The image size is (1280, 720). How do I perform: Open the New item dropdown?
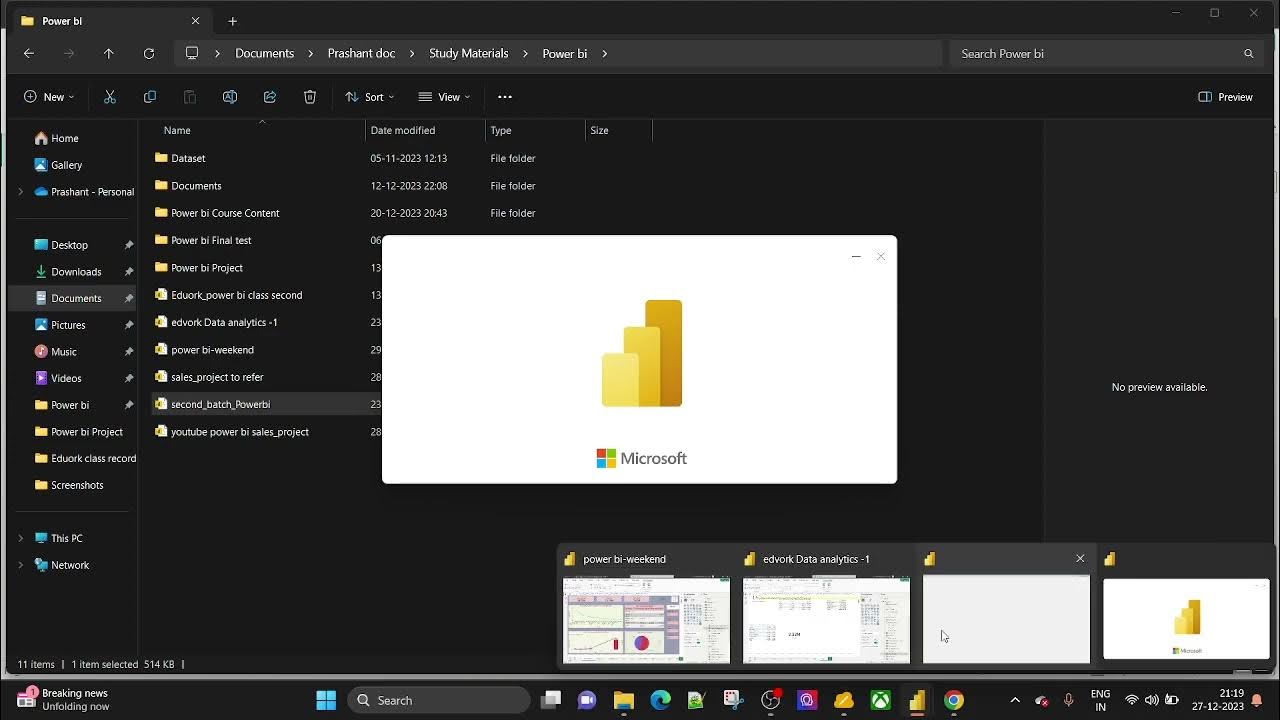point(49,97)
